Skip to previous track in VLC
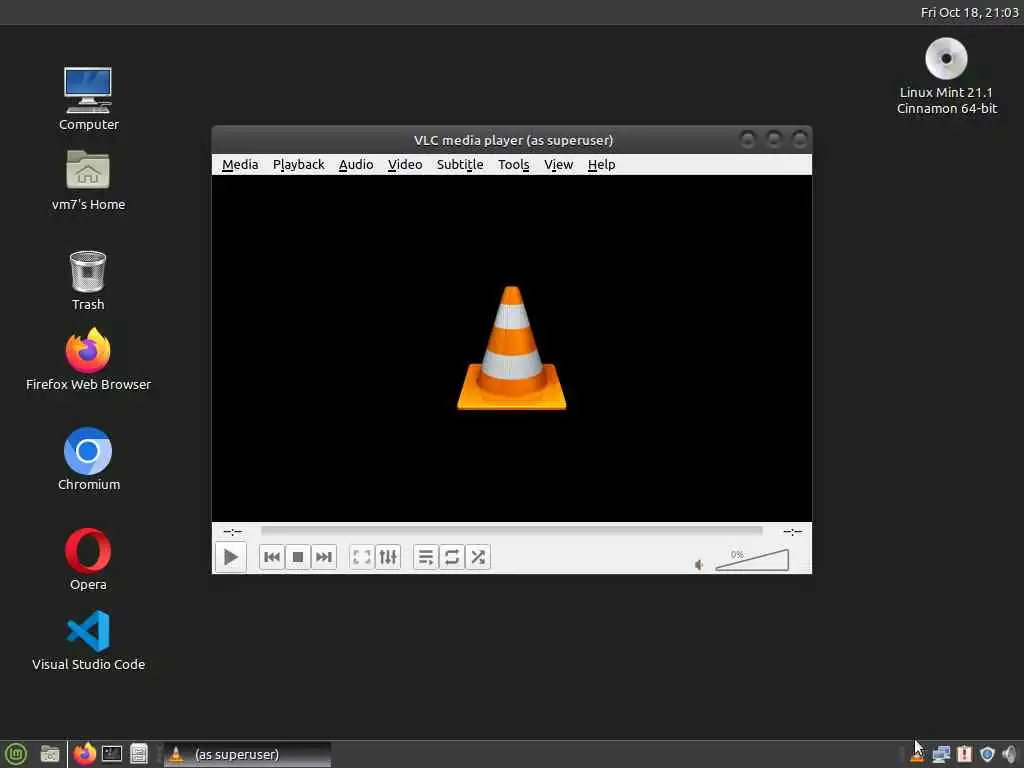Screen dimensions: 1024x768 pos(272,557)
